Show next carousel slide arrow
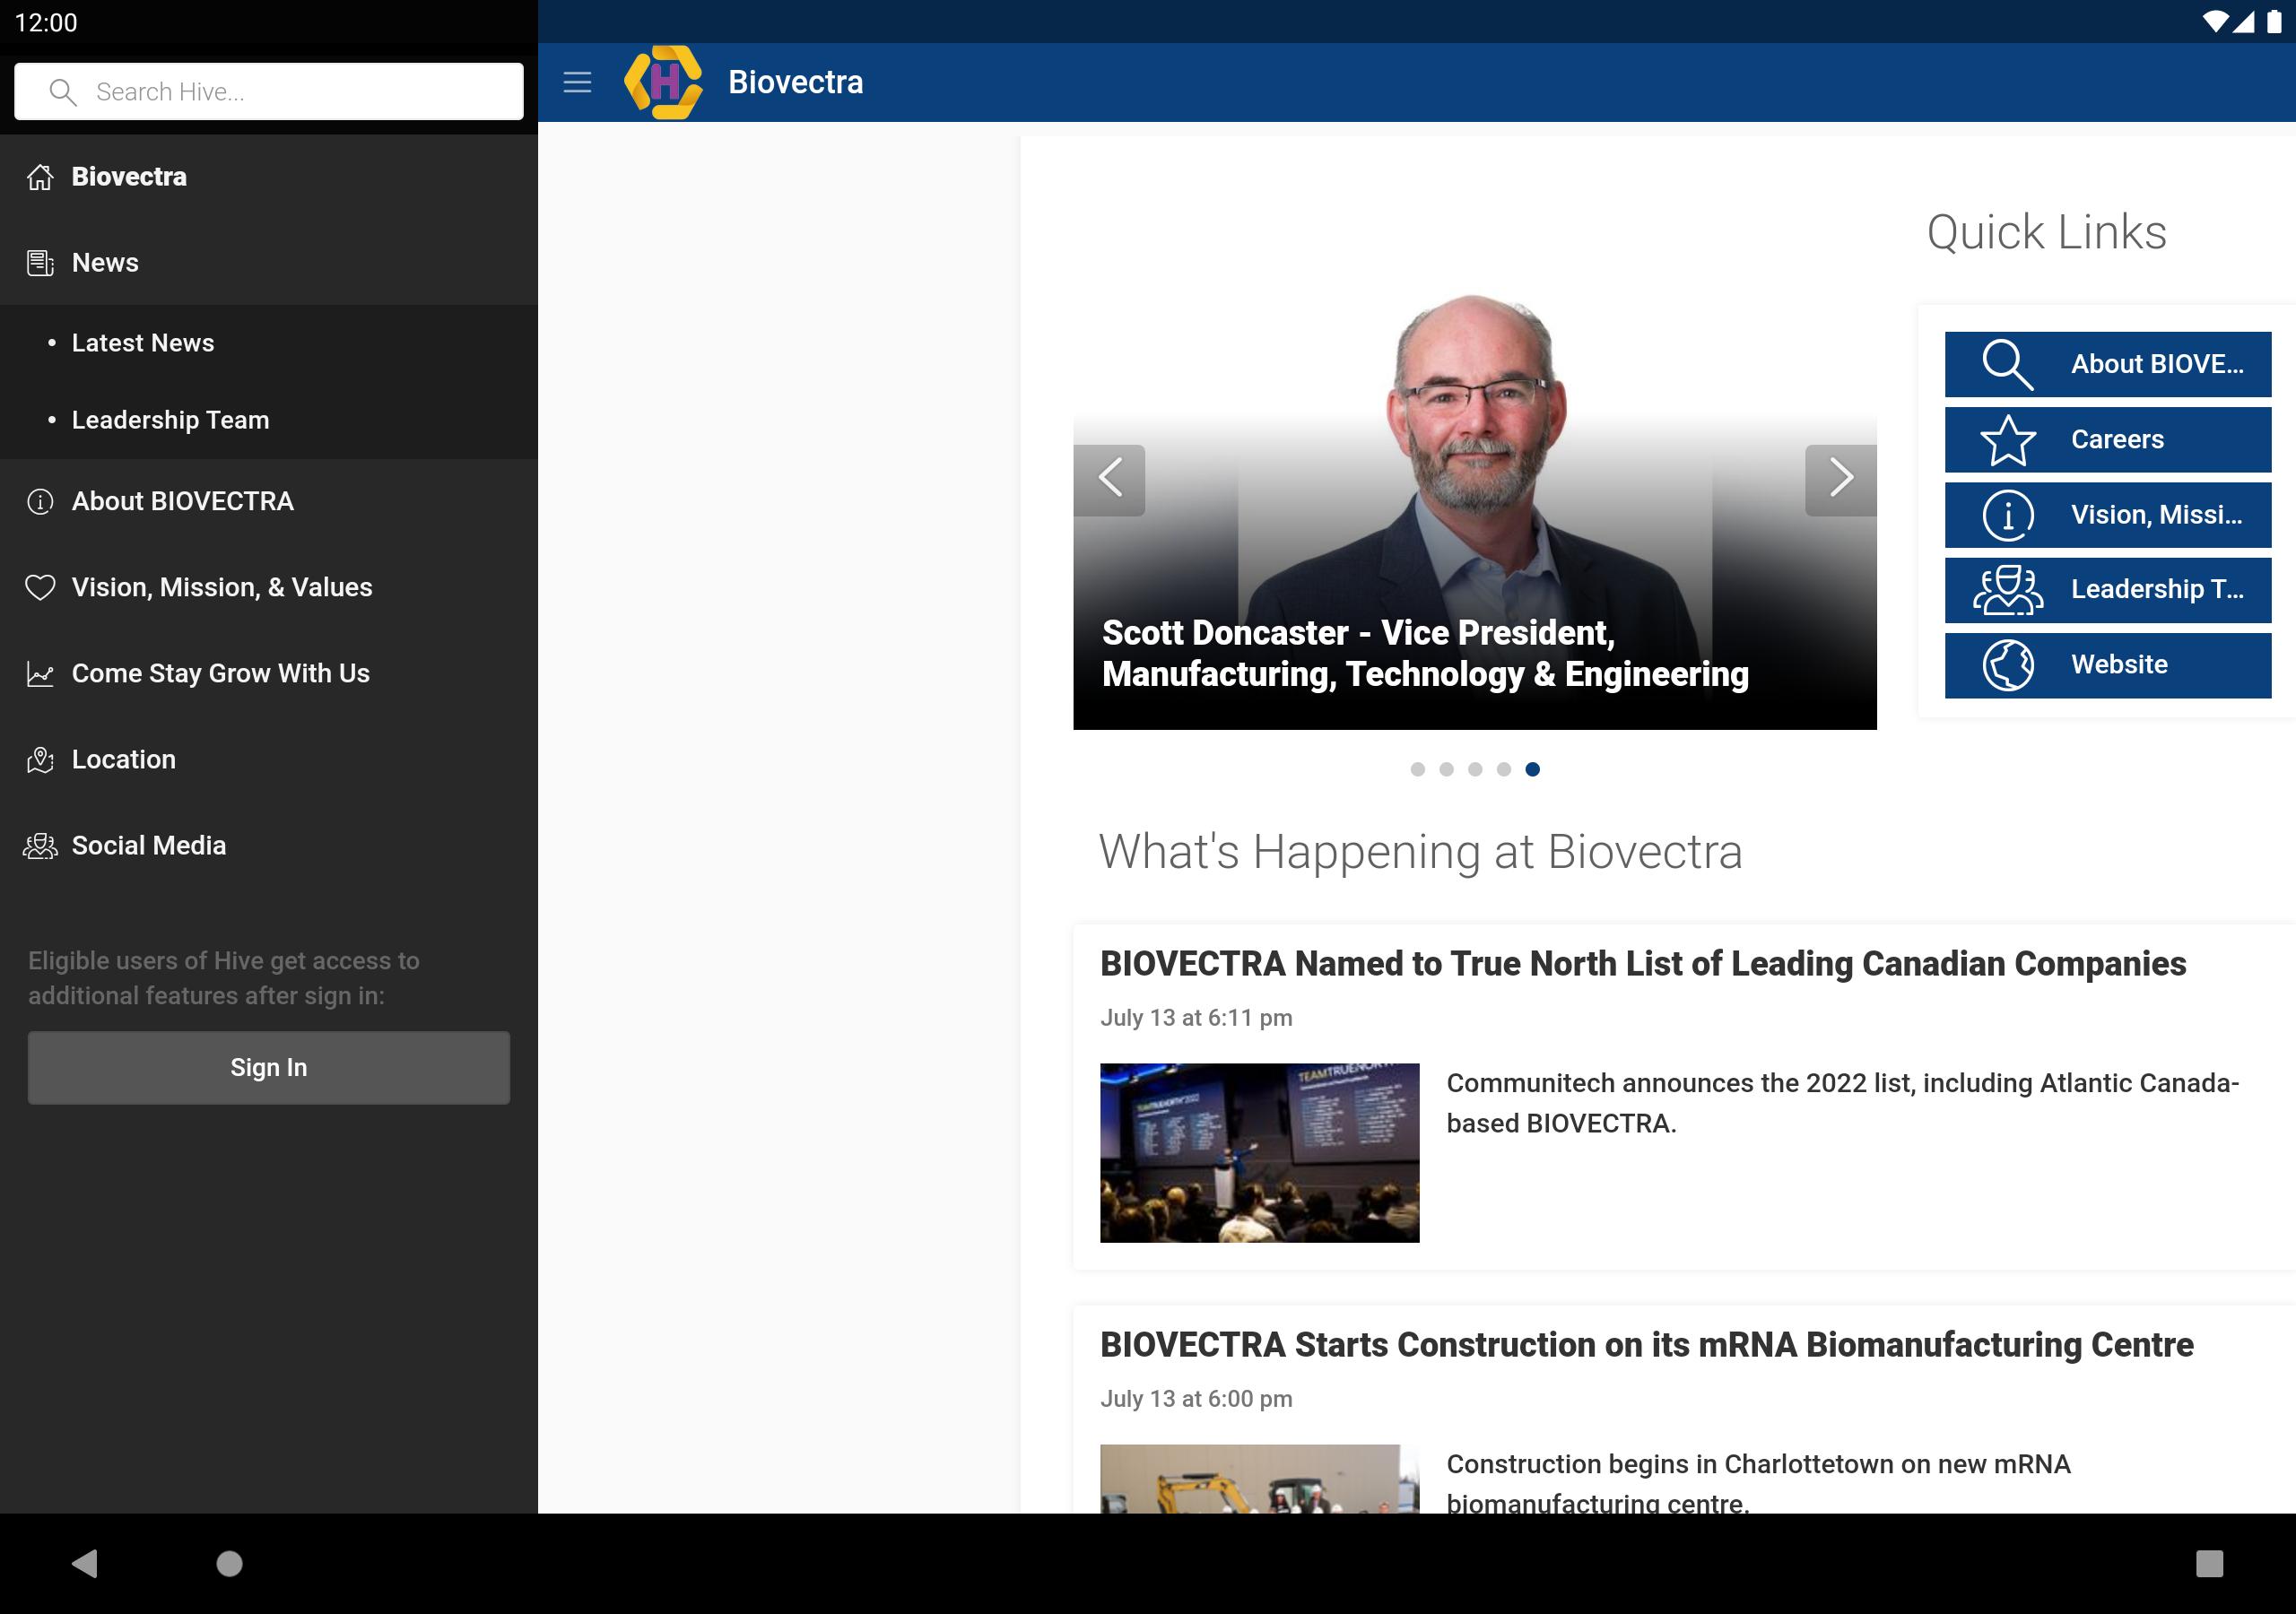Image resolution: width=2296 pixels, height=1614 pixels. 1840,480
